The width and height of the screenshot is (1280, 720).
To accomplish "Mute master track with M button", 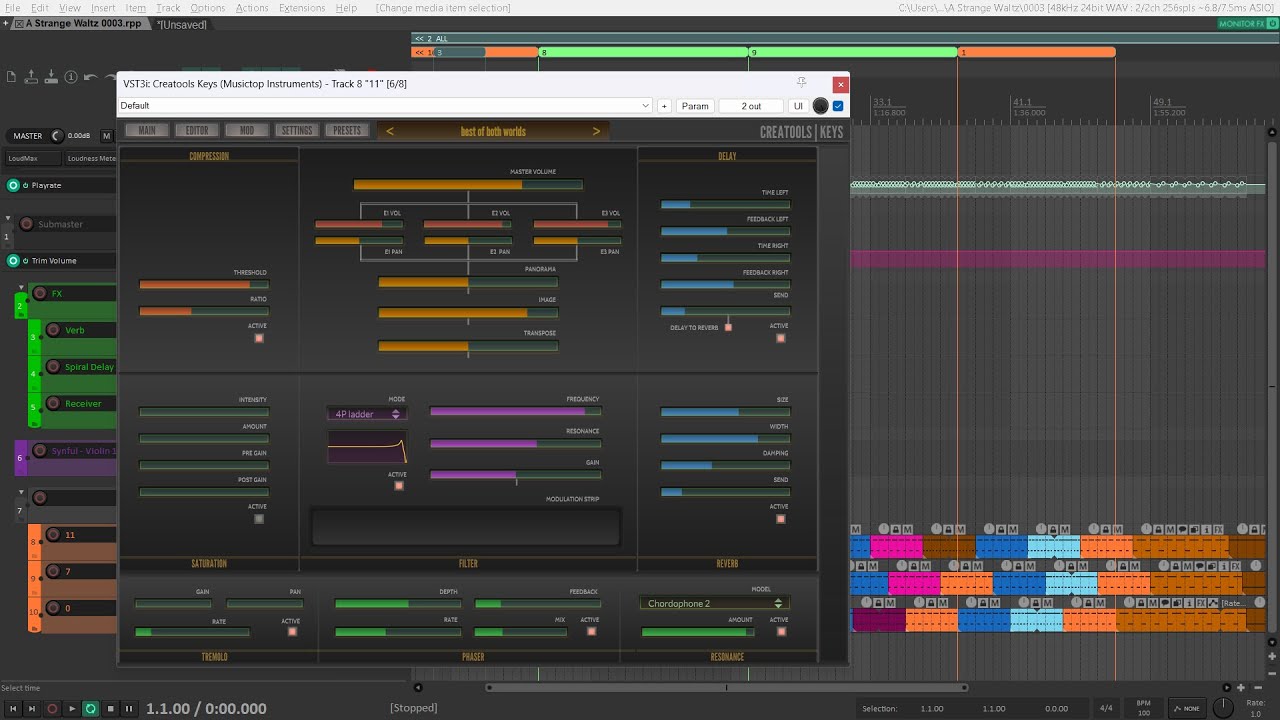I will pyautogui.click(x=106, y=136).
